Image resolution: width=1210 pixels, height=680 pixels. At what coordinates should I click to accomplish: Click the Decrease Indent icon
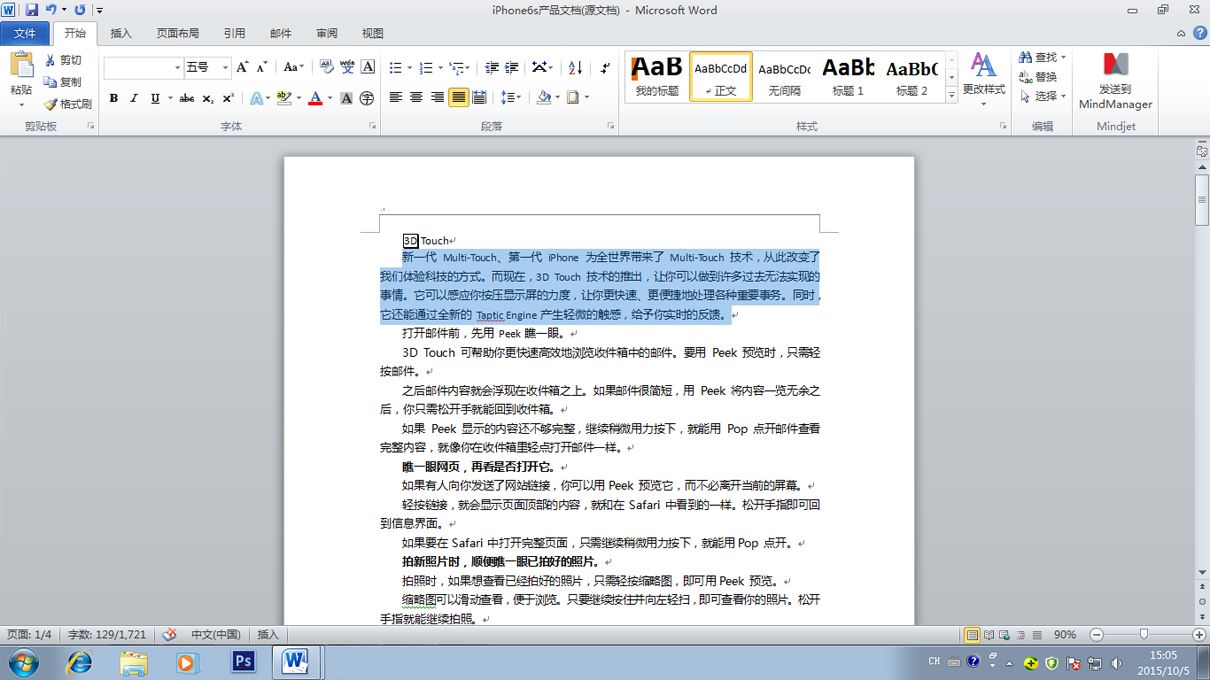point(491,67)
